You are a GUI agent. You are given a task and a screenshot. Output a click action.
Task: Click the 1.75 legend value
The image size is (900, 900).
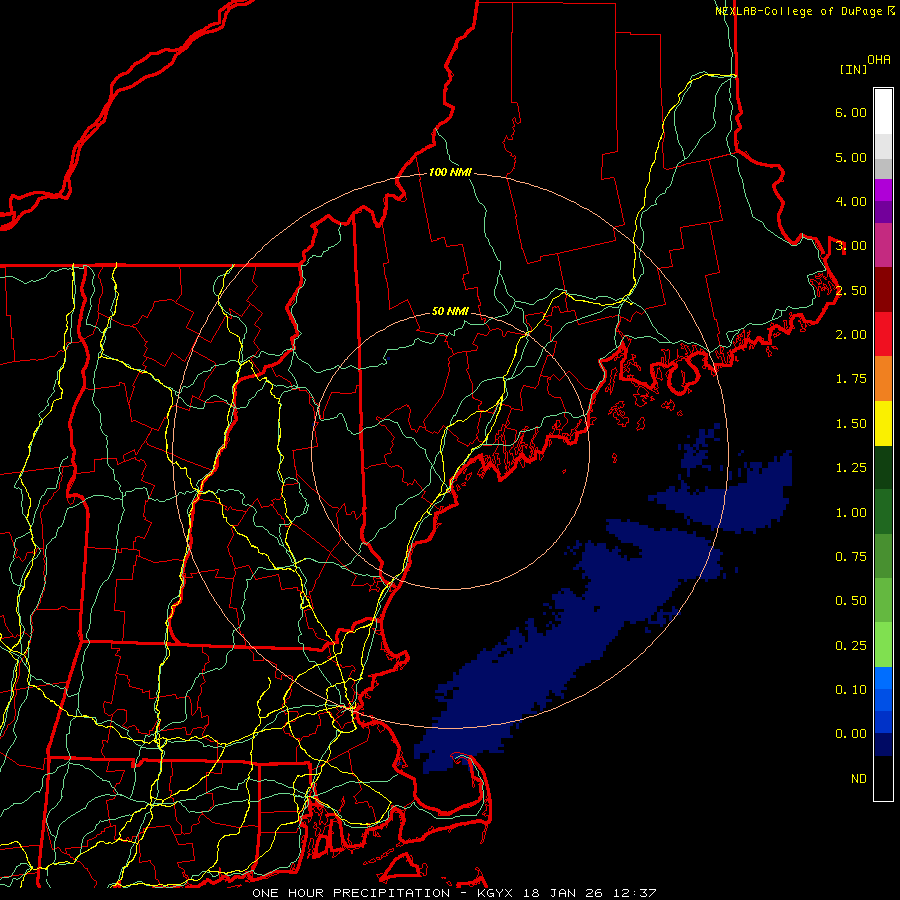coord(851,379)
